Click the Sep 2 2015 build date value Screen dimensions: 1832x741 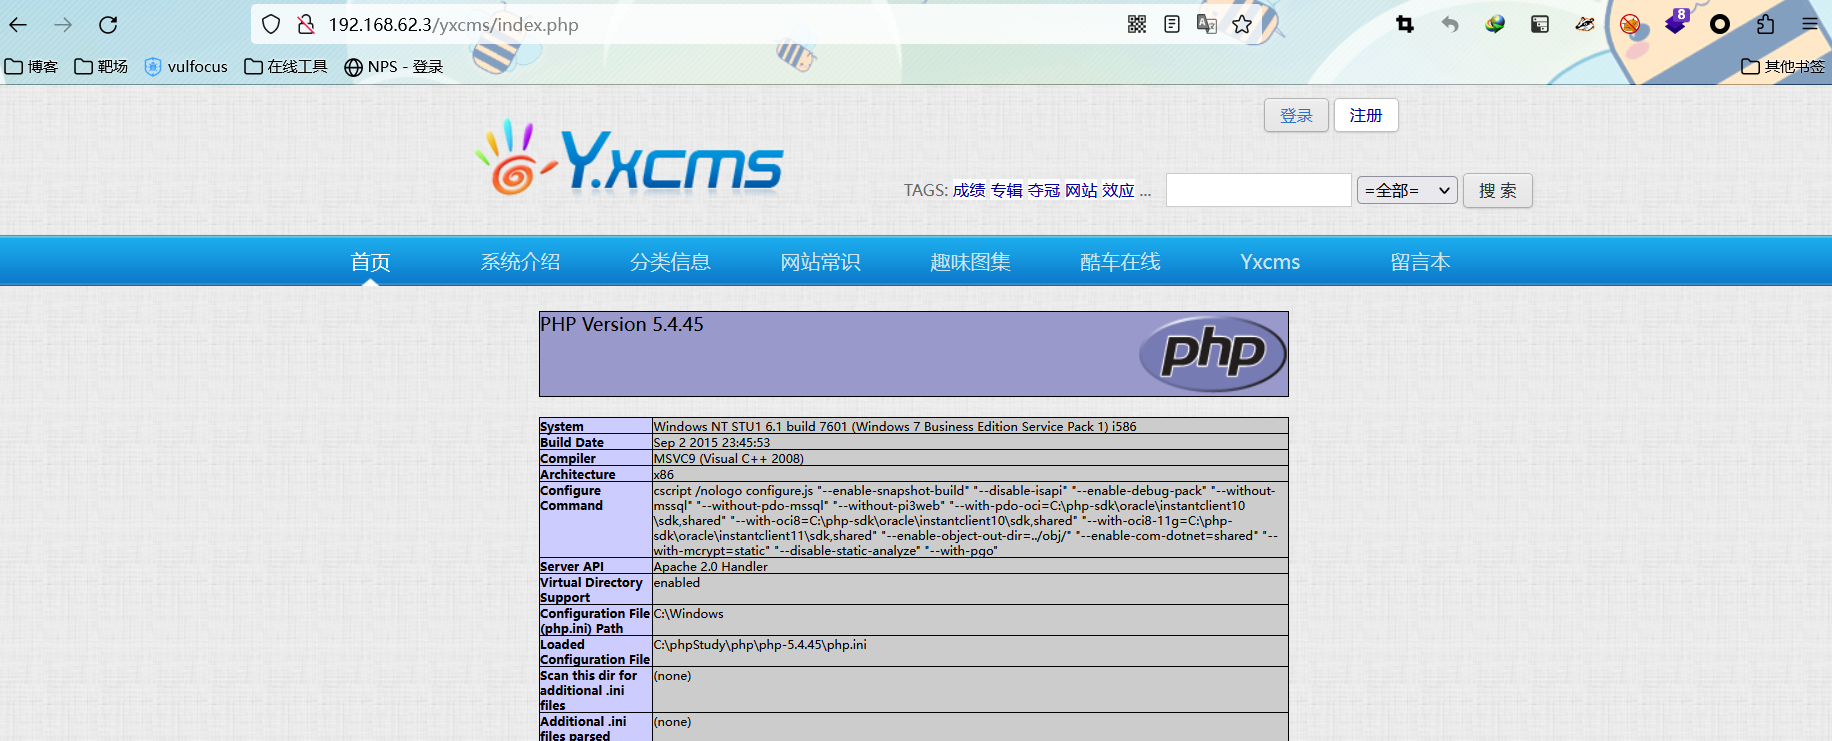pos(712,442)
